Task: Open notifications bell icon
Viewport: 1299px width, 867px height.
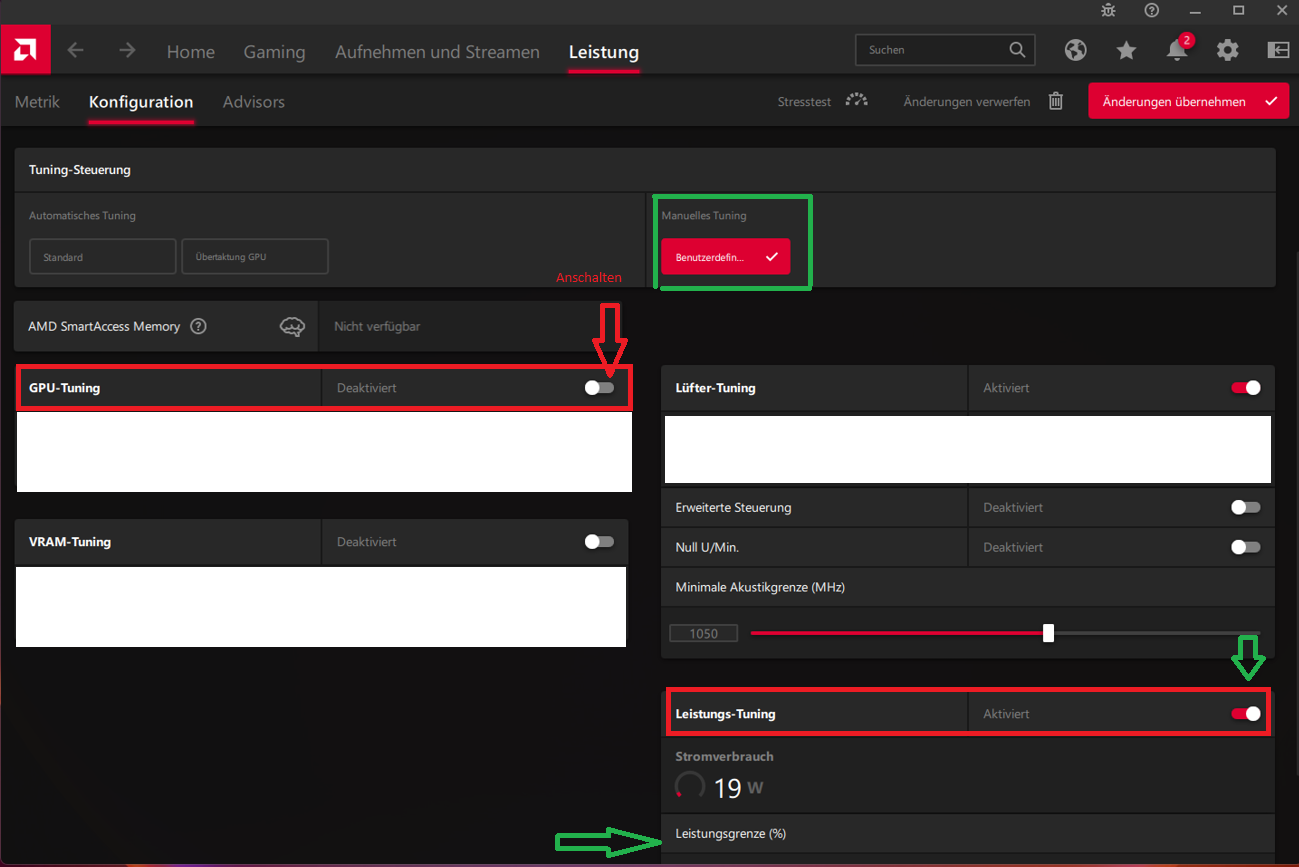Action: pyautogui.click(x=1177, y=51)
